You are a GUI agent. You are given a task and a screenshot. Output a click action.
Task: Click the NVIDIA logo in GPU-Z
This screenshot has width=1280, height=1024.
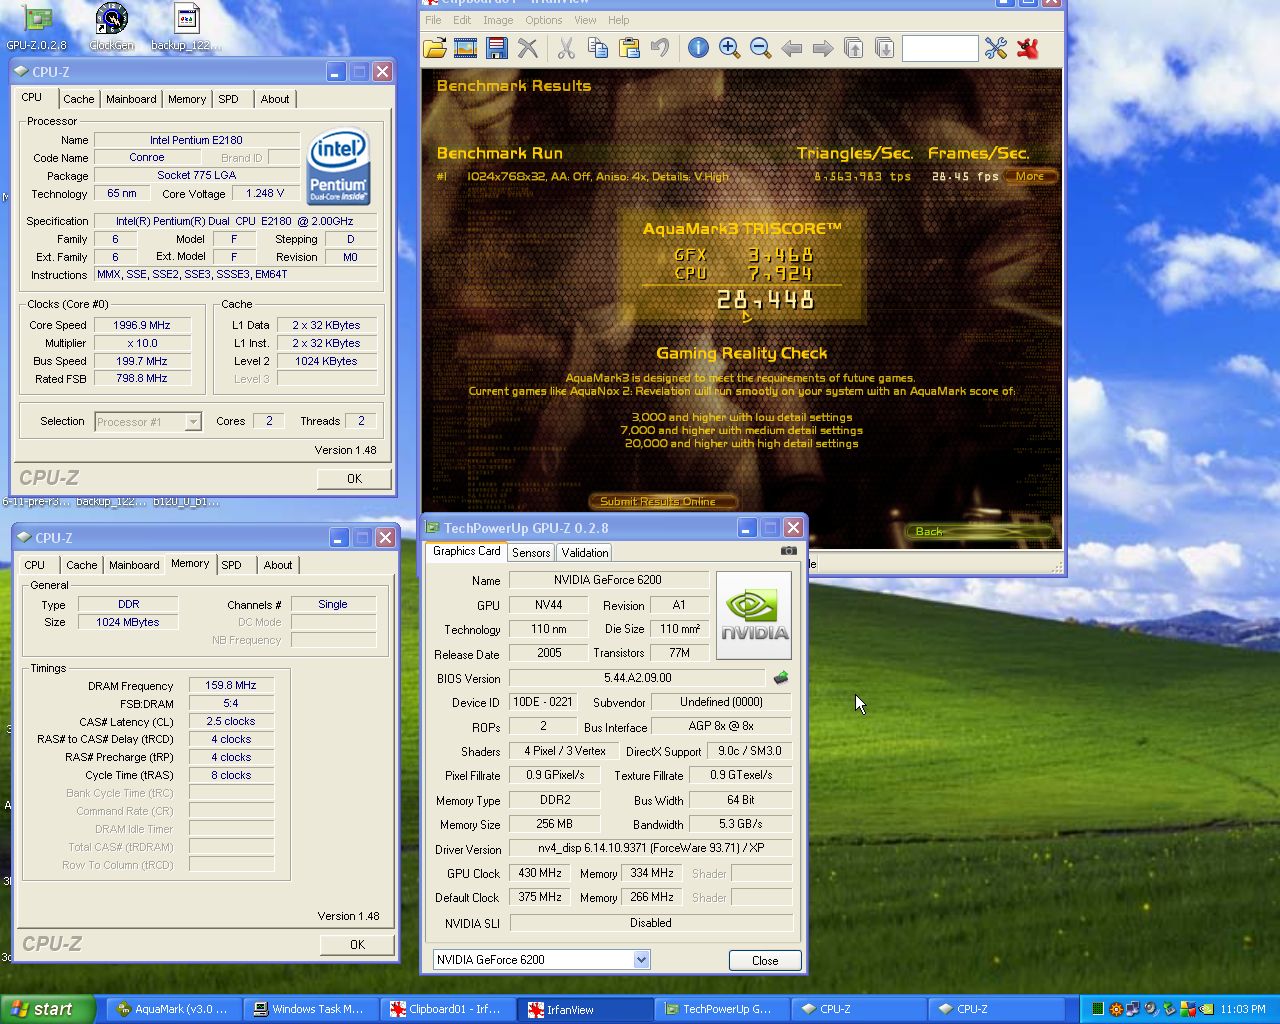pos(754,615)
